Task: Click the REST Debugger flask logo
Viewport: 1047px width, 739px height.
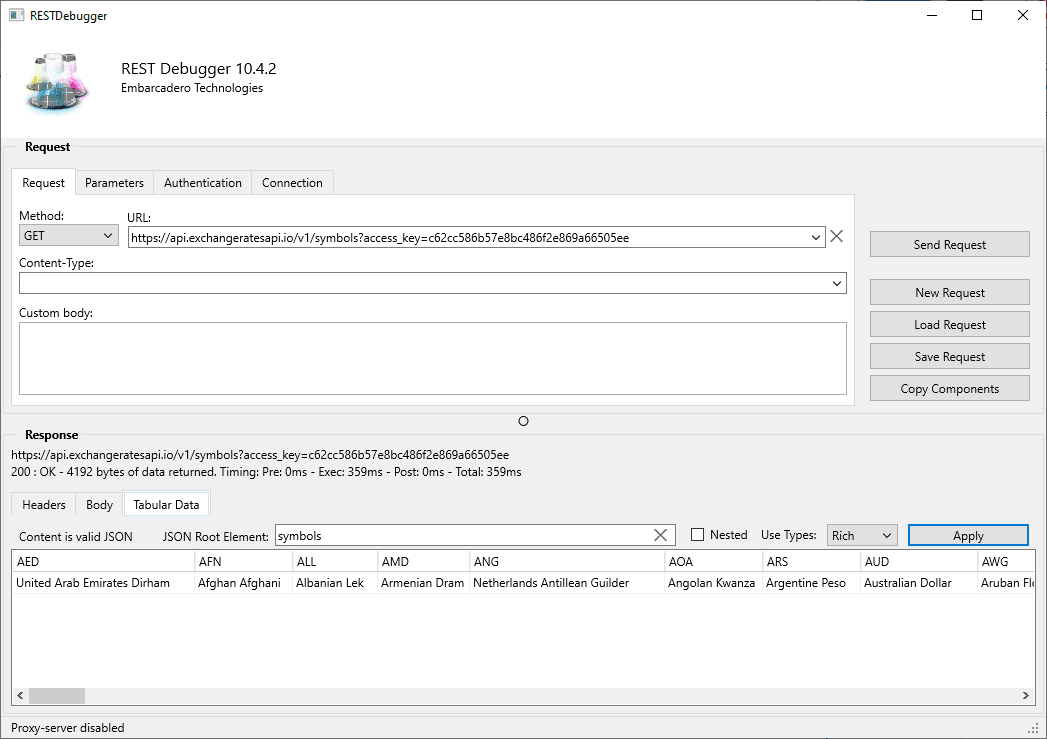Action: (x=57, y=83)
